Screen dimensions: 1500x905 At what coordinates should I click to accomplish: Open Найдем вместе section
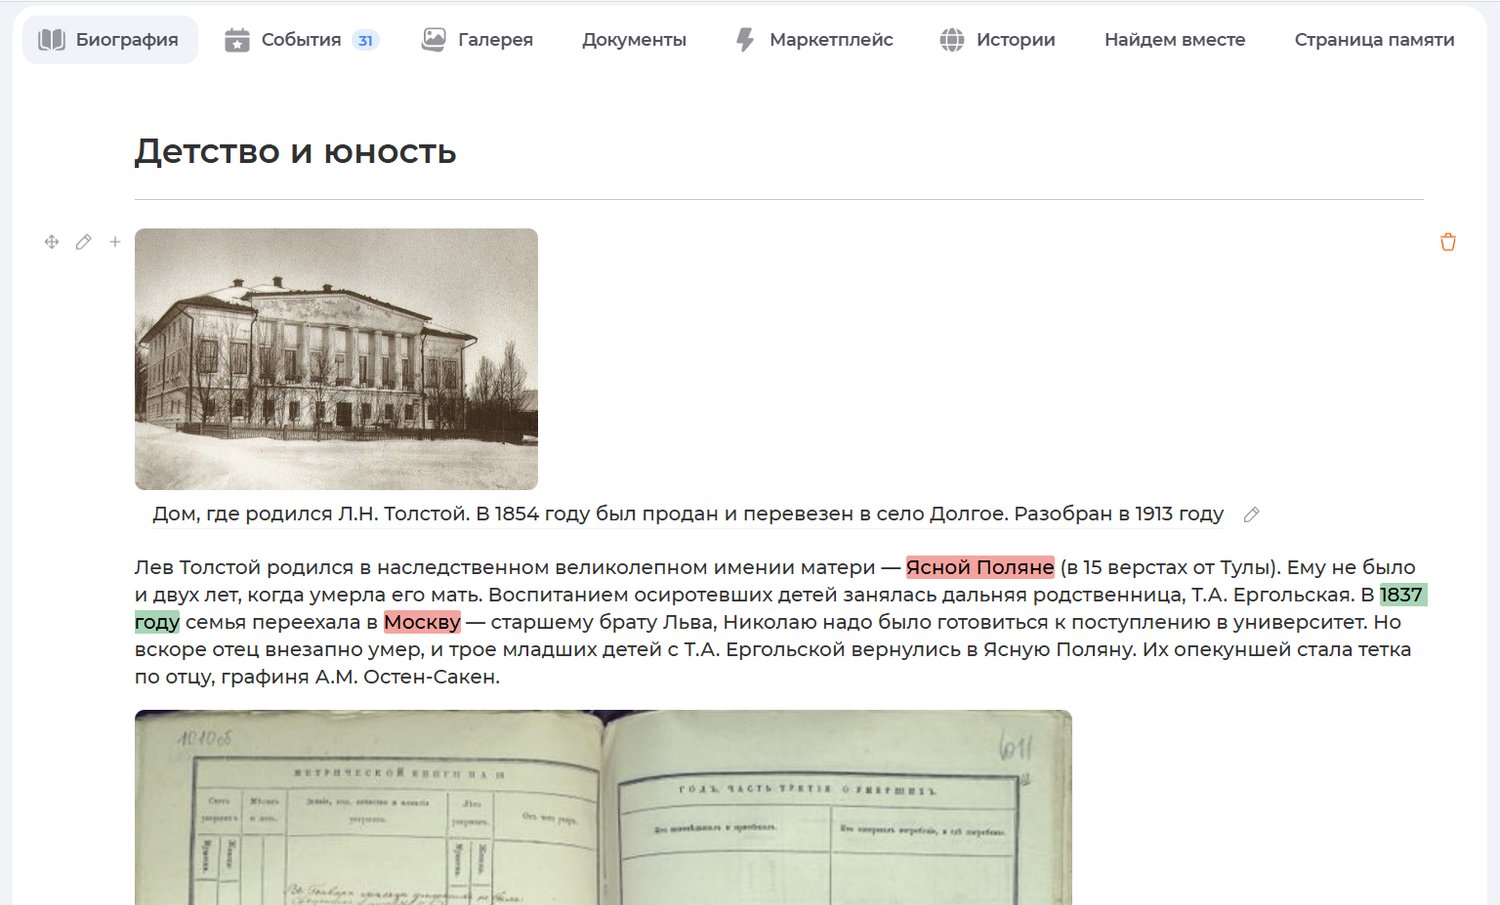(1175, 40)
